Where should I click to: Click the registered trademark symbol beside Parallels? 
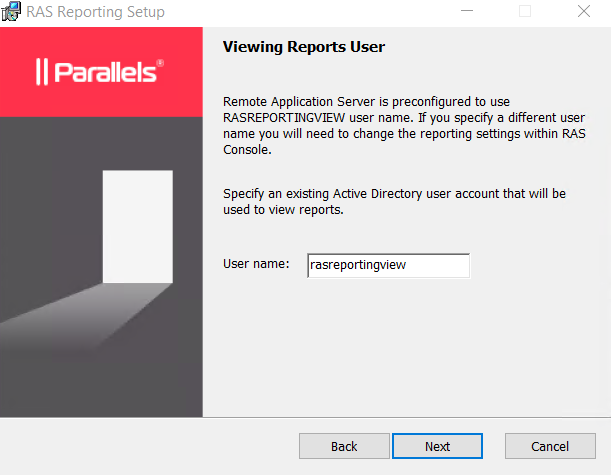[x=160, y=63]
